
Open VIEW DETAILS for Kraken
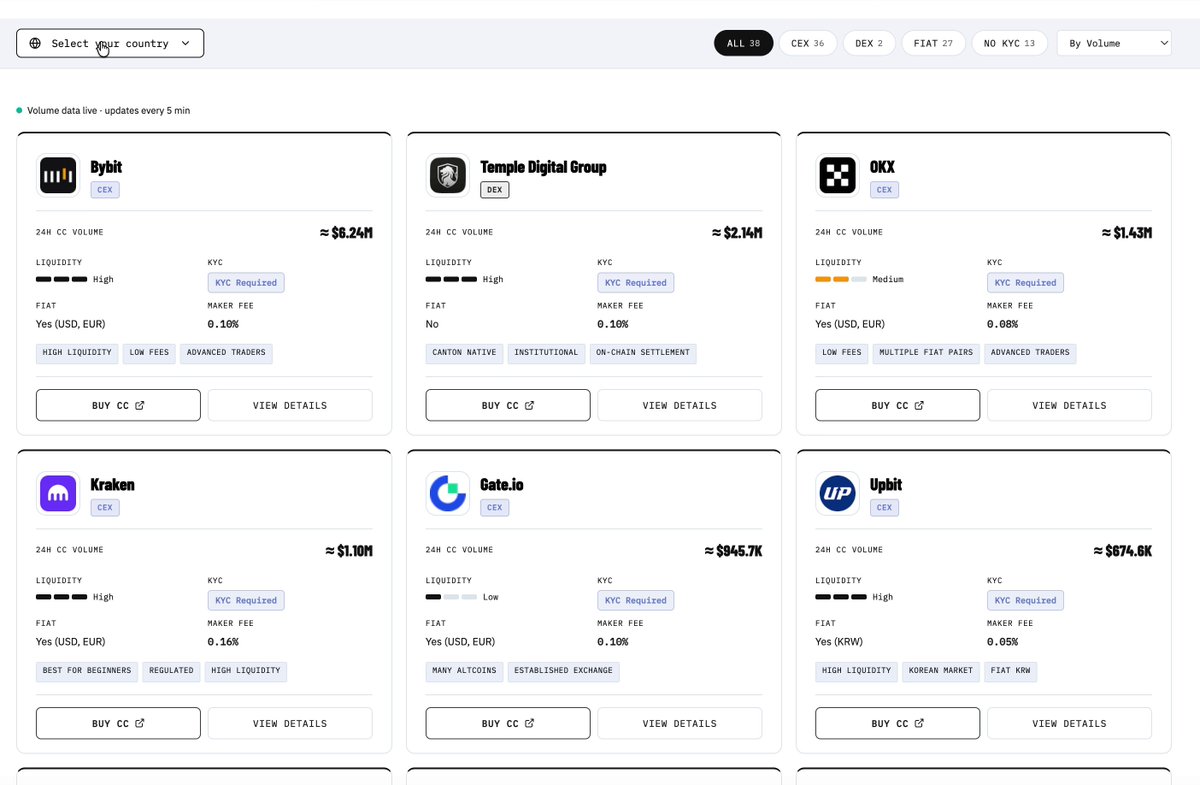tap(290, 723)
